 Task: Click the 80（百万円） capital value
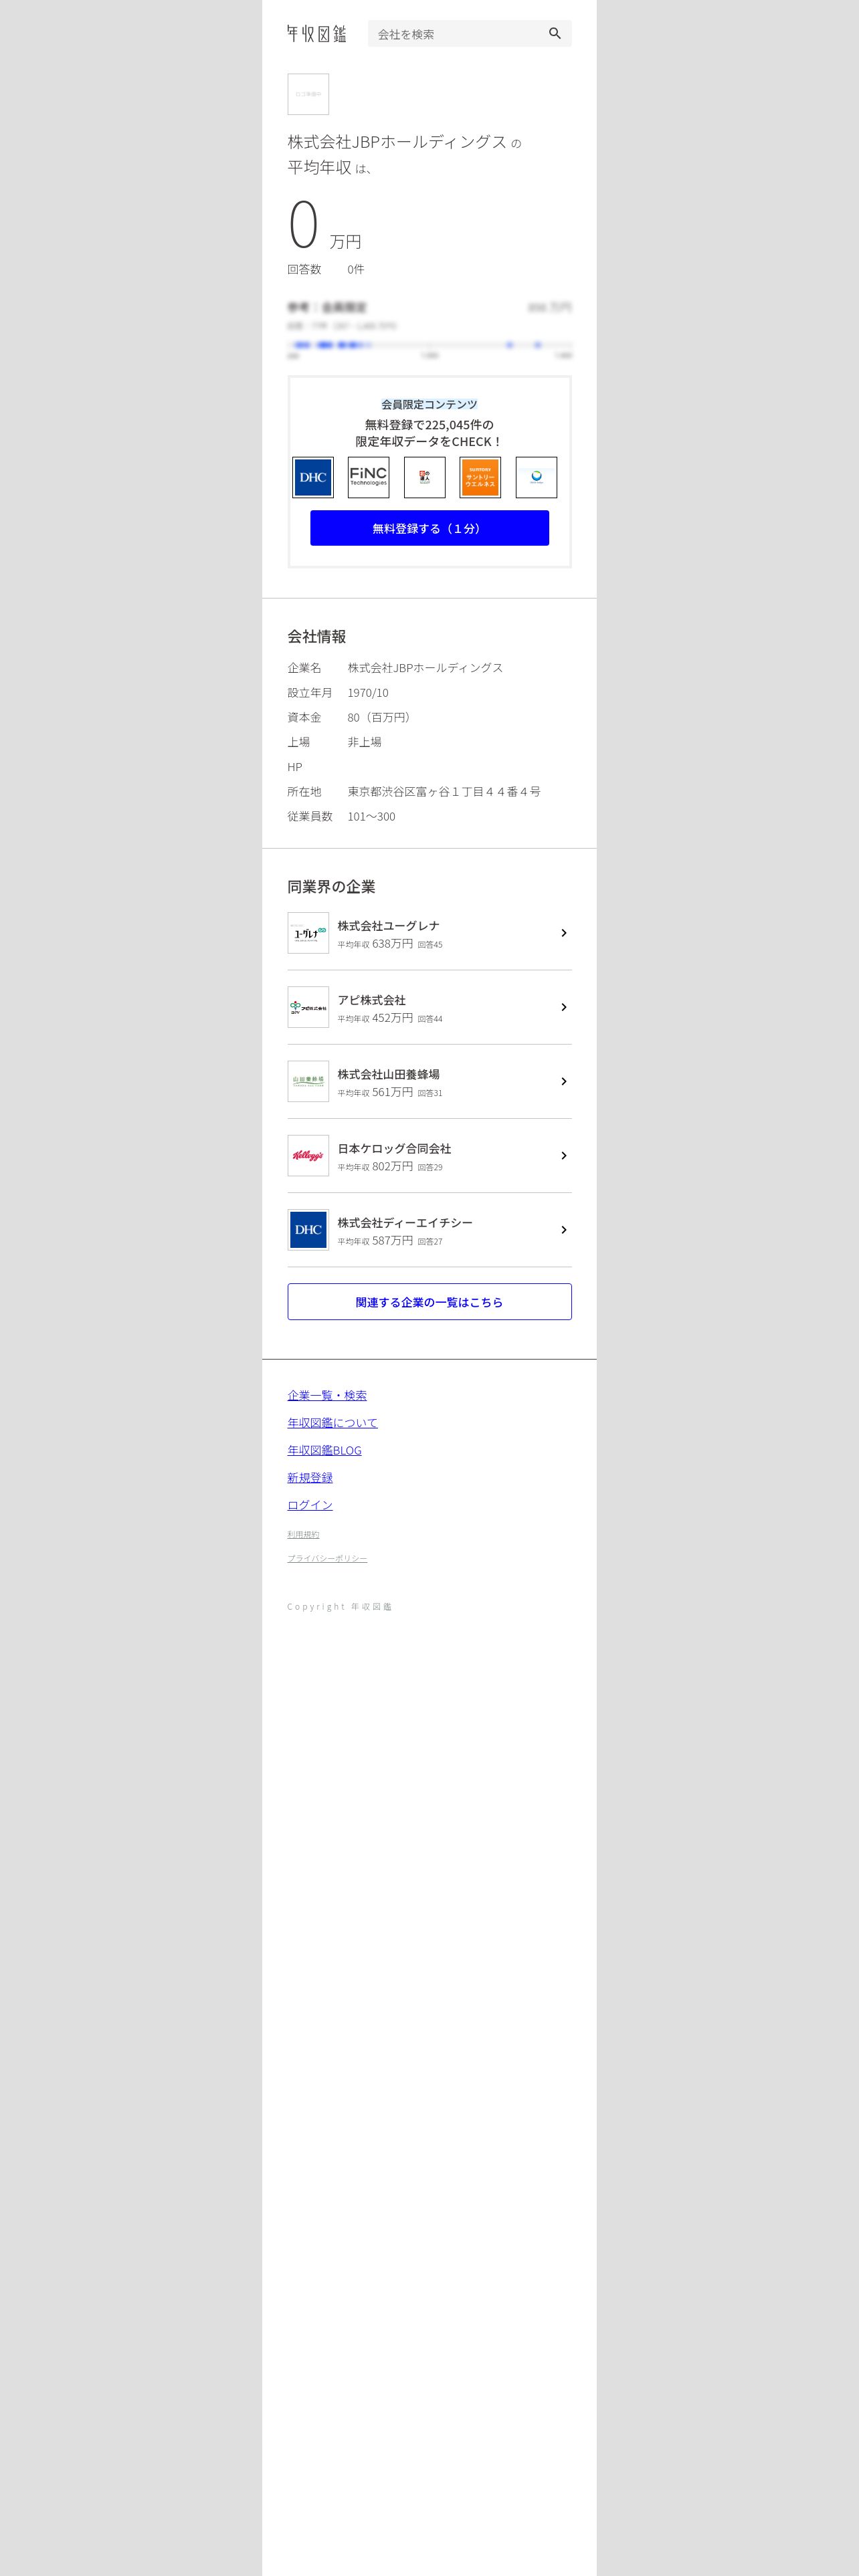coord(381,717)
